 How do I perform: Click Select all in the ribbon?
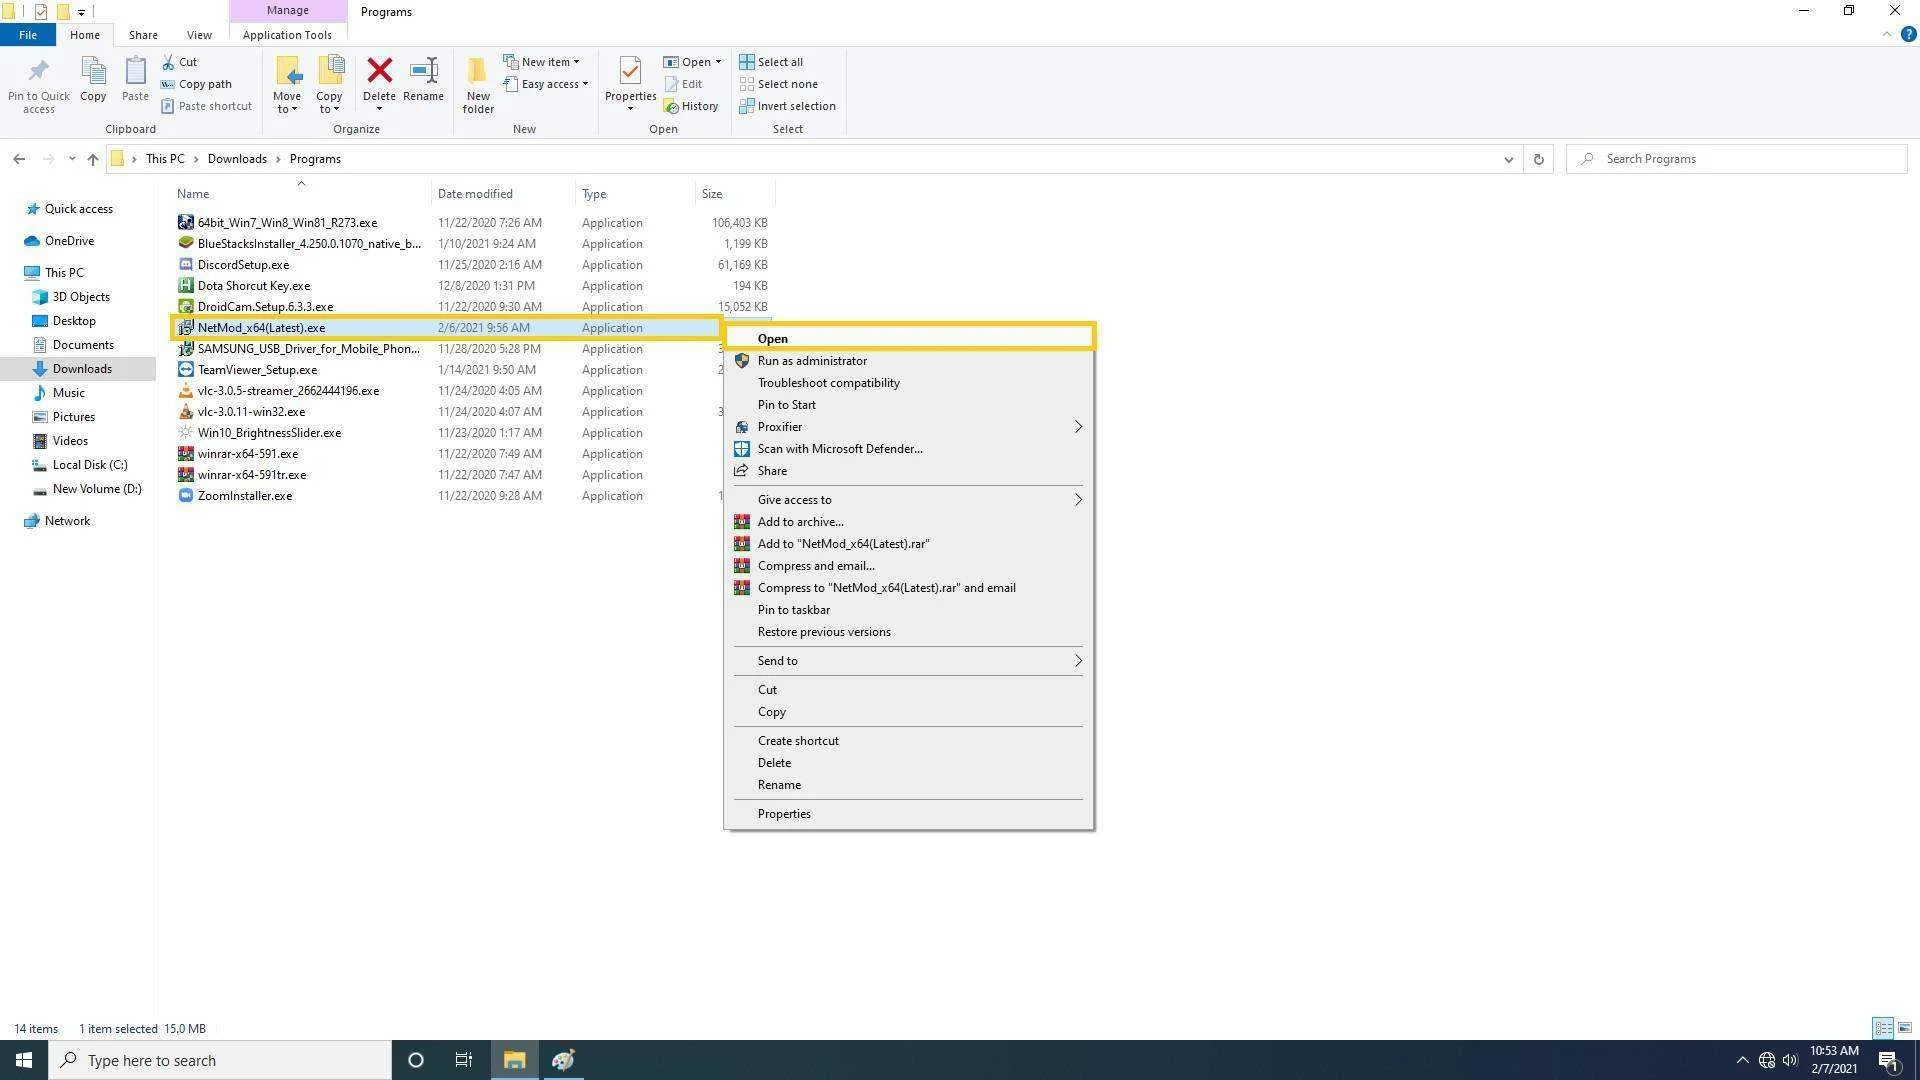point(771,62)
